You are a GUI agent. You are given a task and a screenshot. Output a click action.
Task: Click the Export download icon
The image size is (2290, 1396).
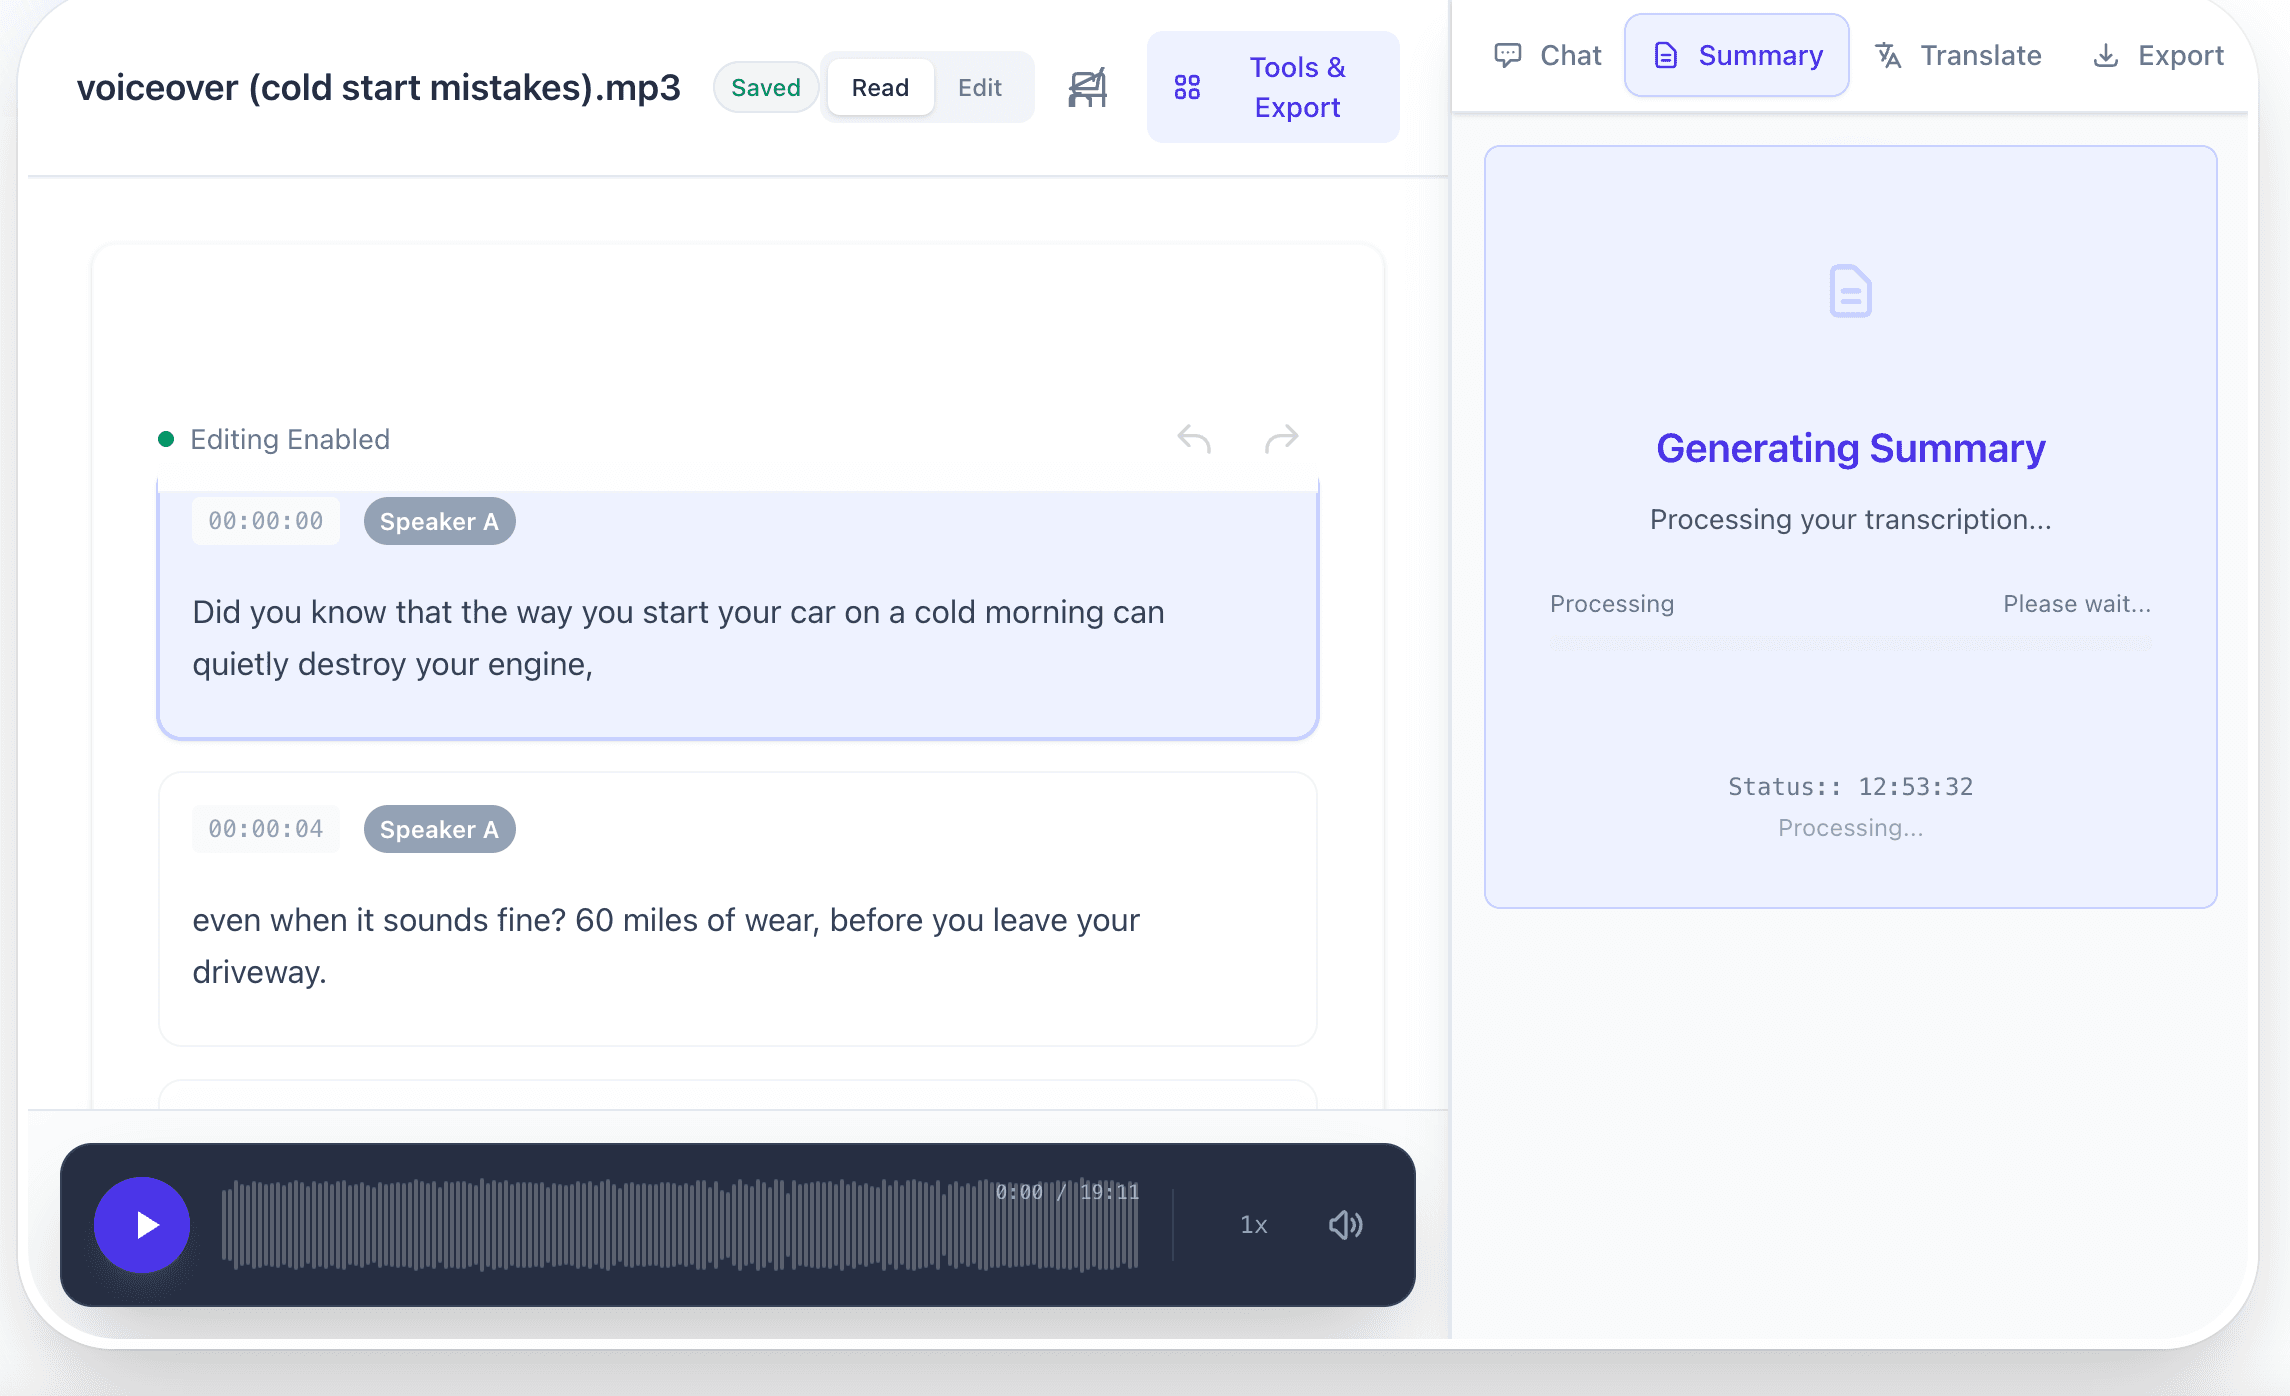[2106, 56]
